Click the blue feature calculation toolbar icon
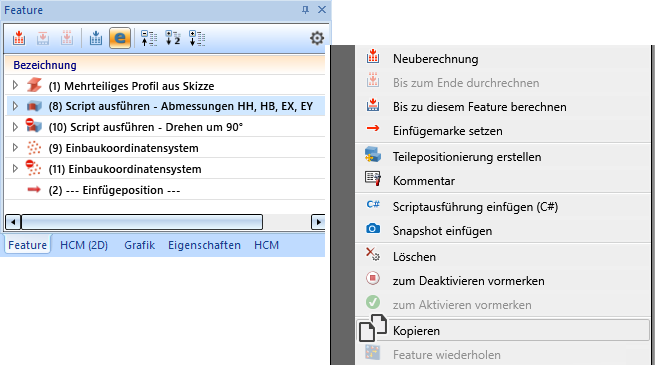Image resolution: width=655 pixels, height=365 pixels. (96, 38)
